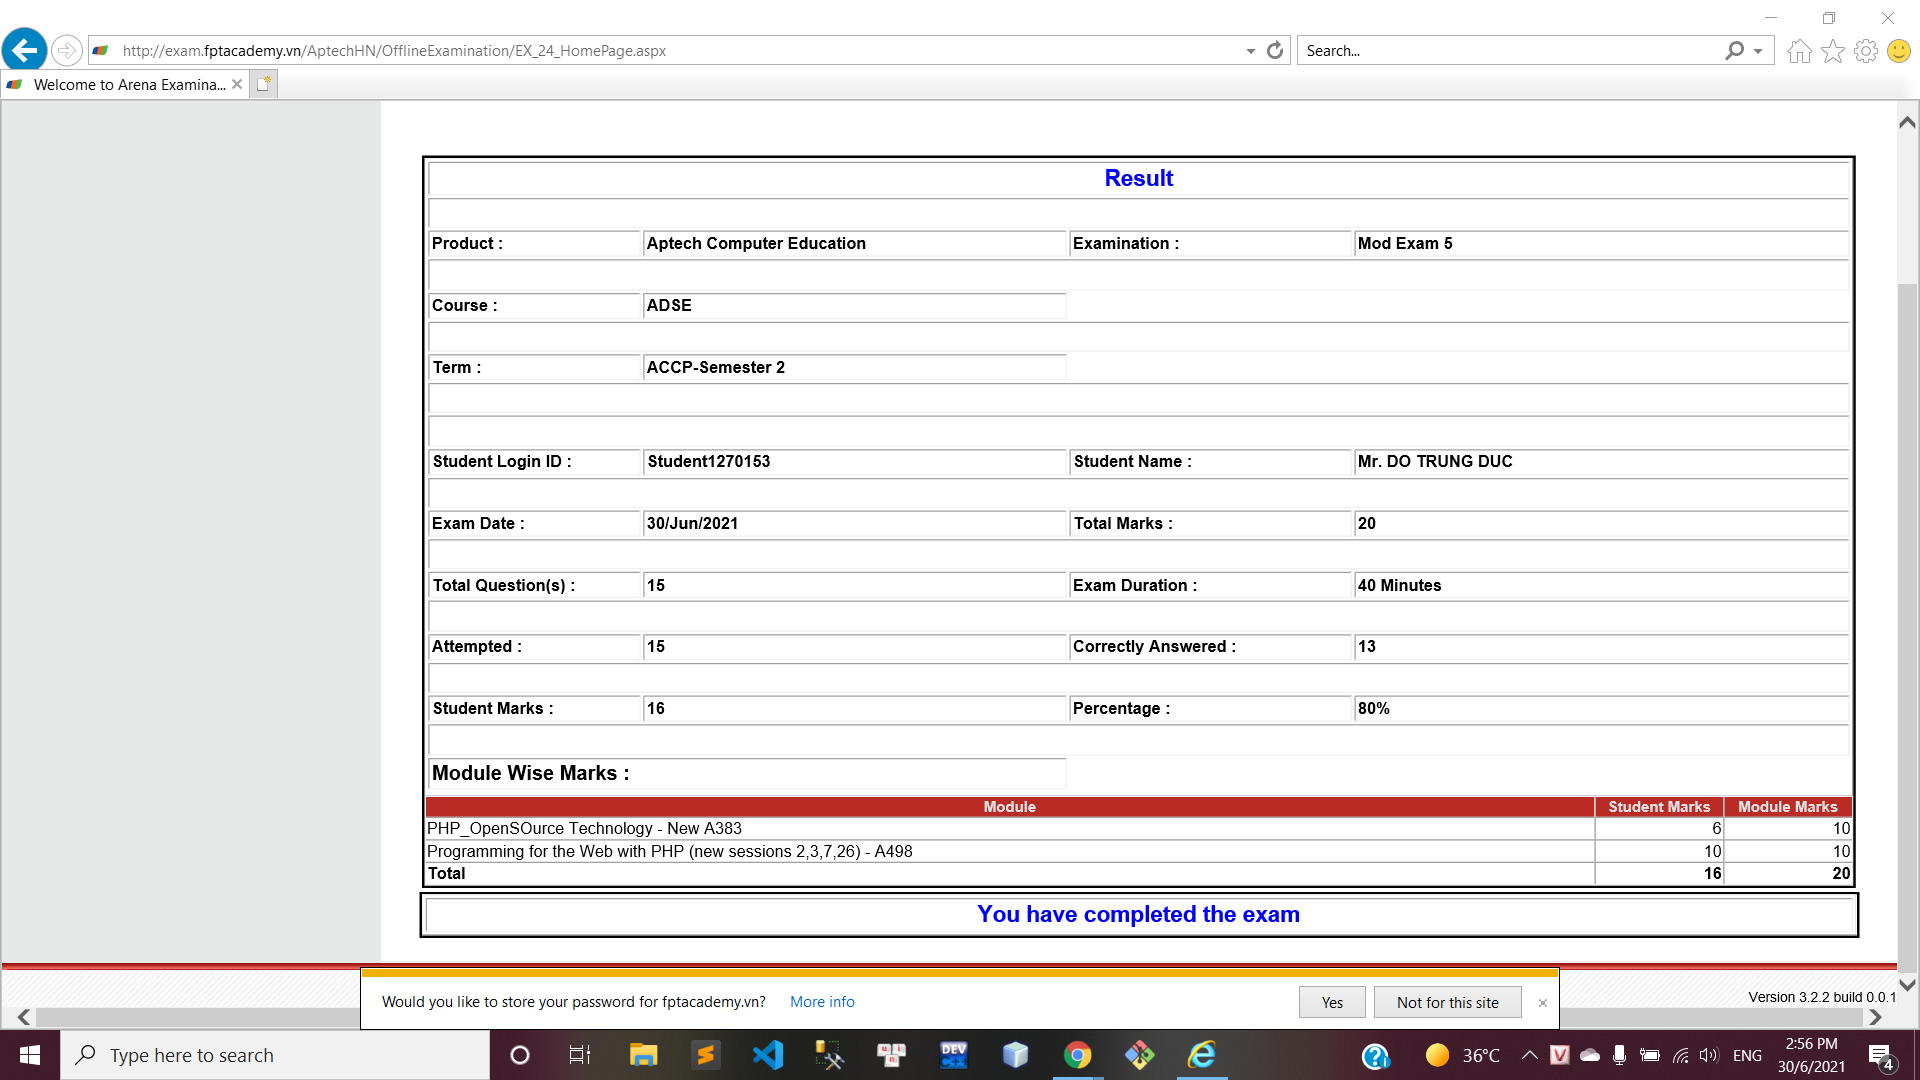Open the Wi-Fi network tray icon
This screenshot has width=1920, height=1080.
click(x=1680, y=1055)
